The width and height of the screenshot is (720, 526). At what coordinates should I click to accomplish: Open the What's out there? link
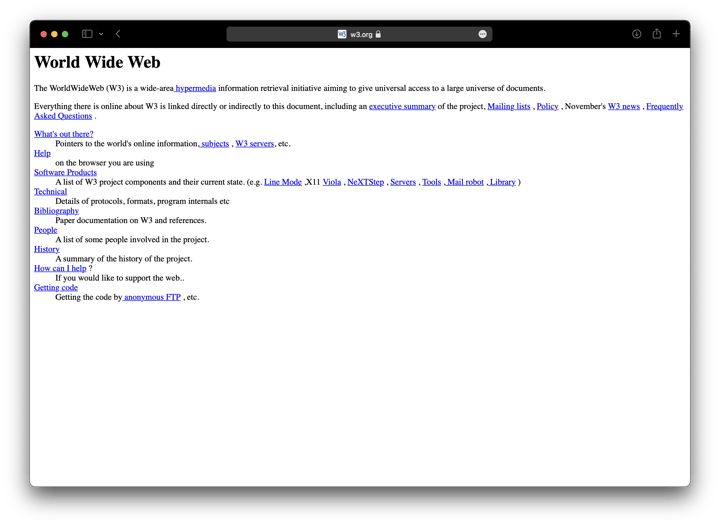(63, 134)
